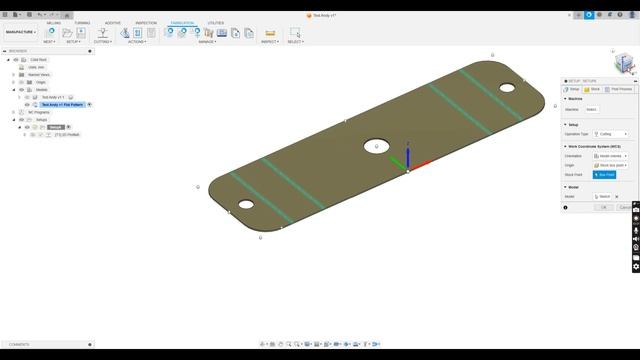Open the Actions dropdown label in ribbon
640x360 pixels.
137,42
